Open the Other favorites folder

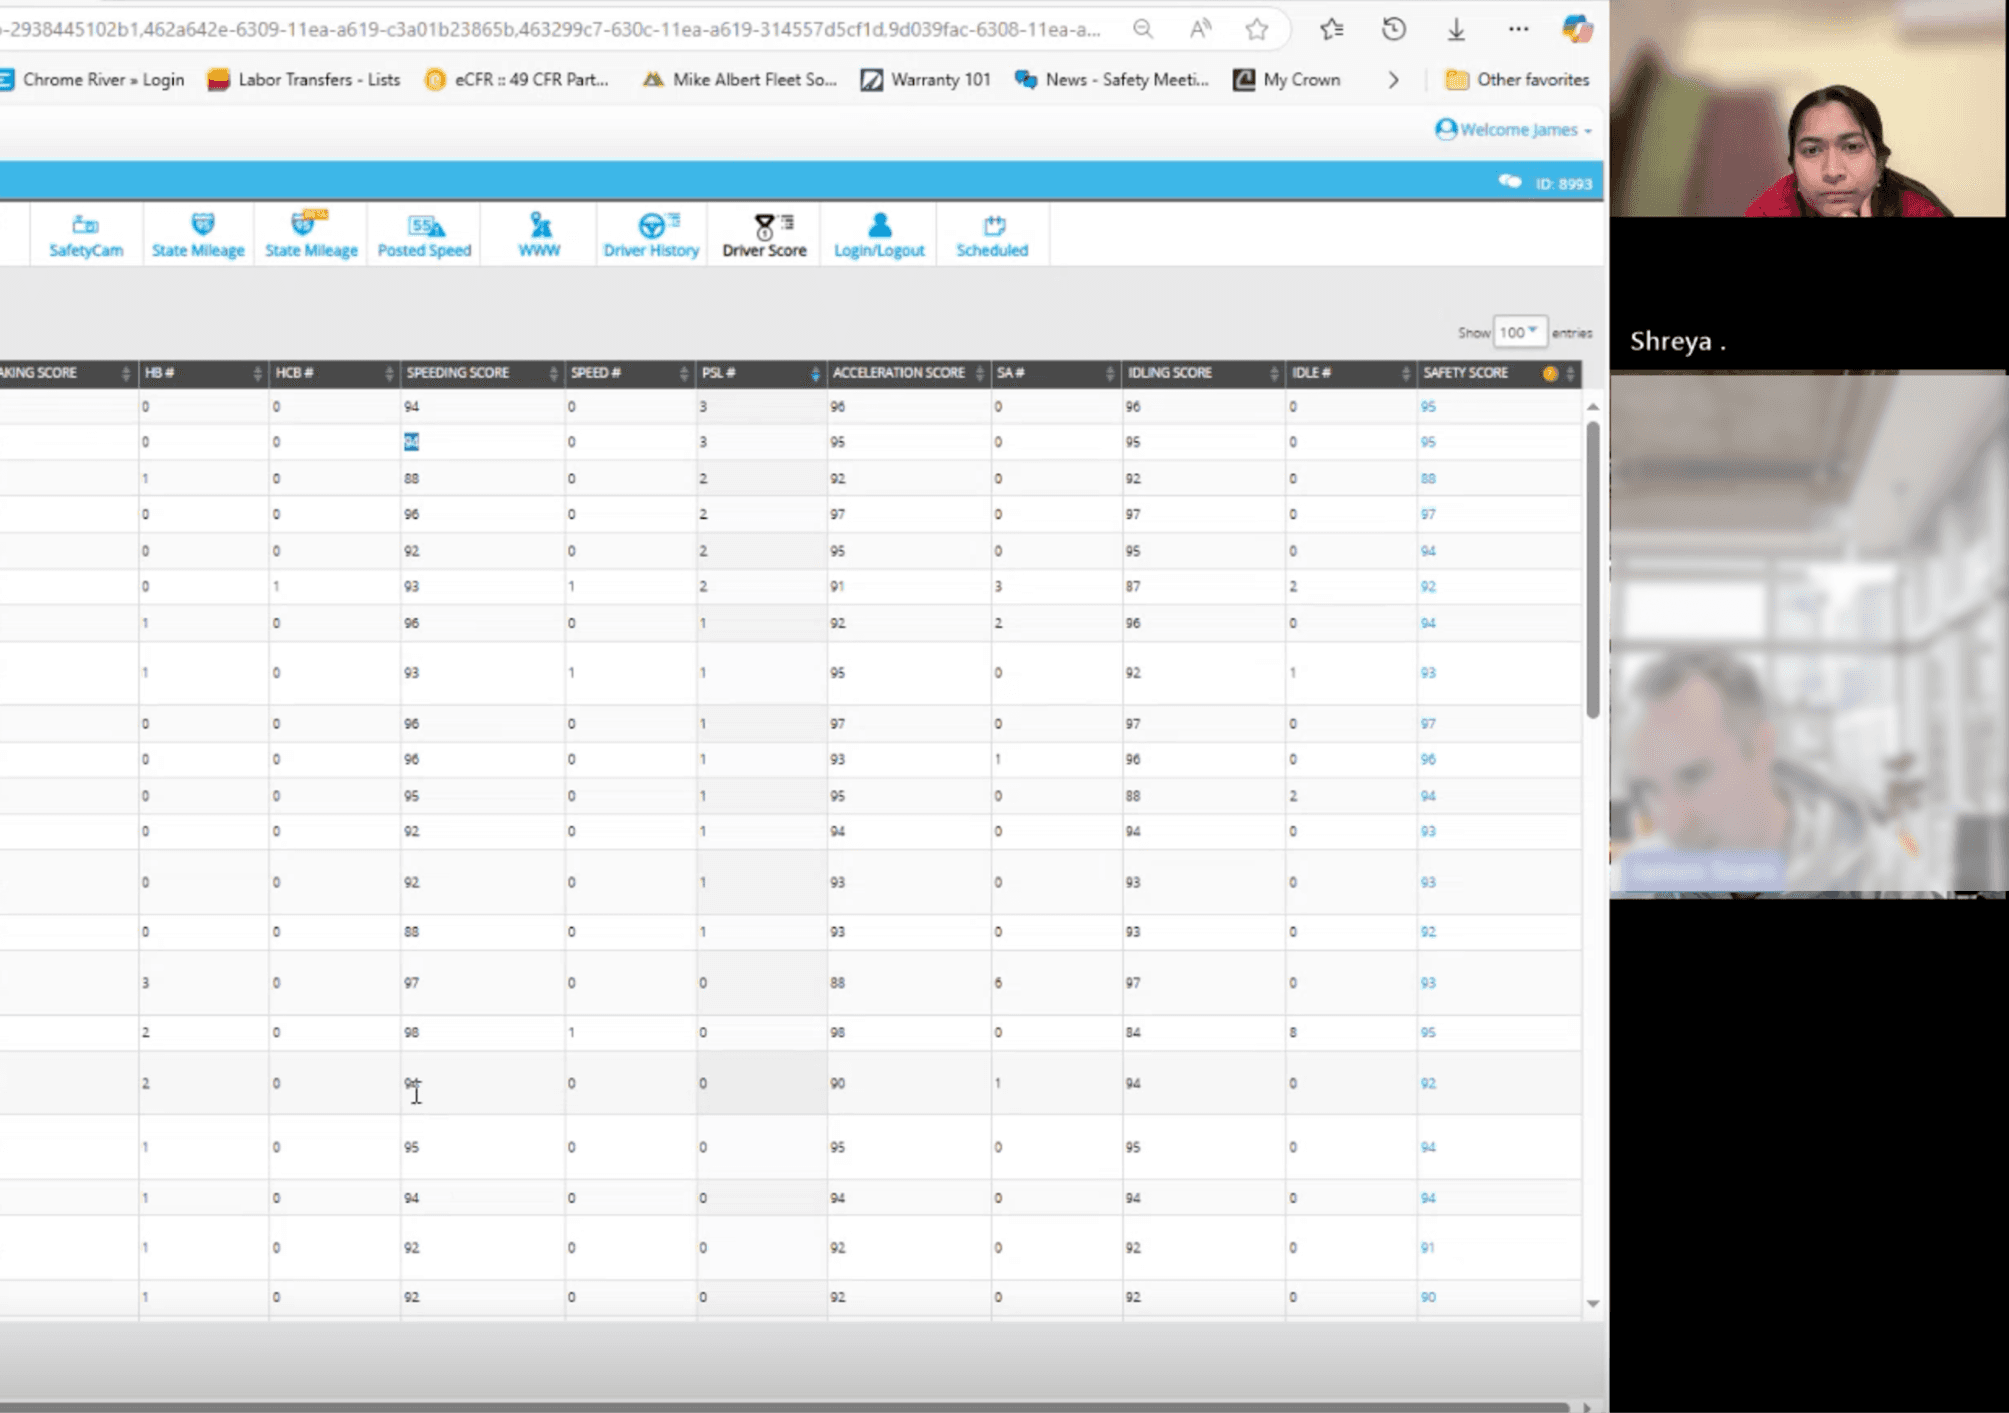tap(1517, 80)
